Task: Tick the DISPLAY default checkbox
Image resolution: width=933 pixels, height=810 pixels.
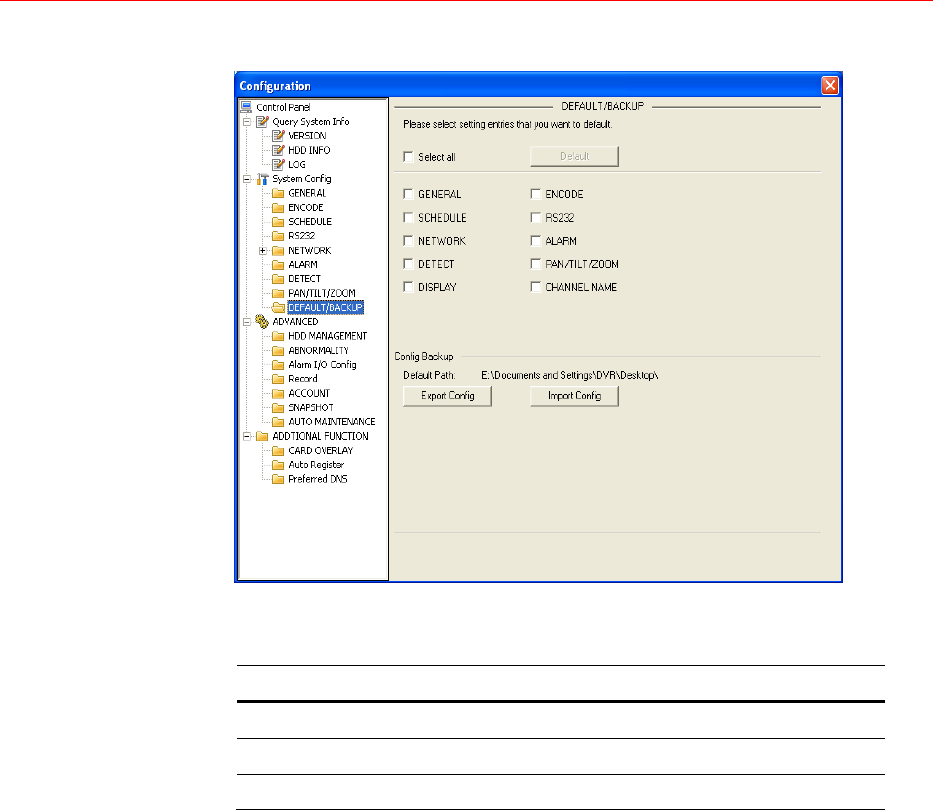Action: pyautogui.click(x=408, y=287)
